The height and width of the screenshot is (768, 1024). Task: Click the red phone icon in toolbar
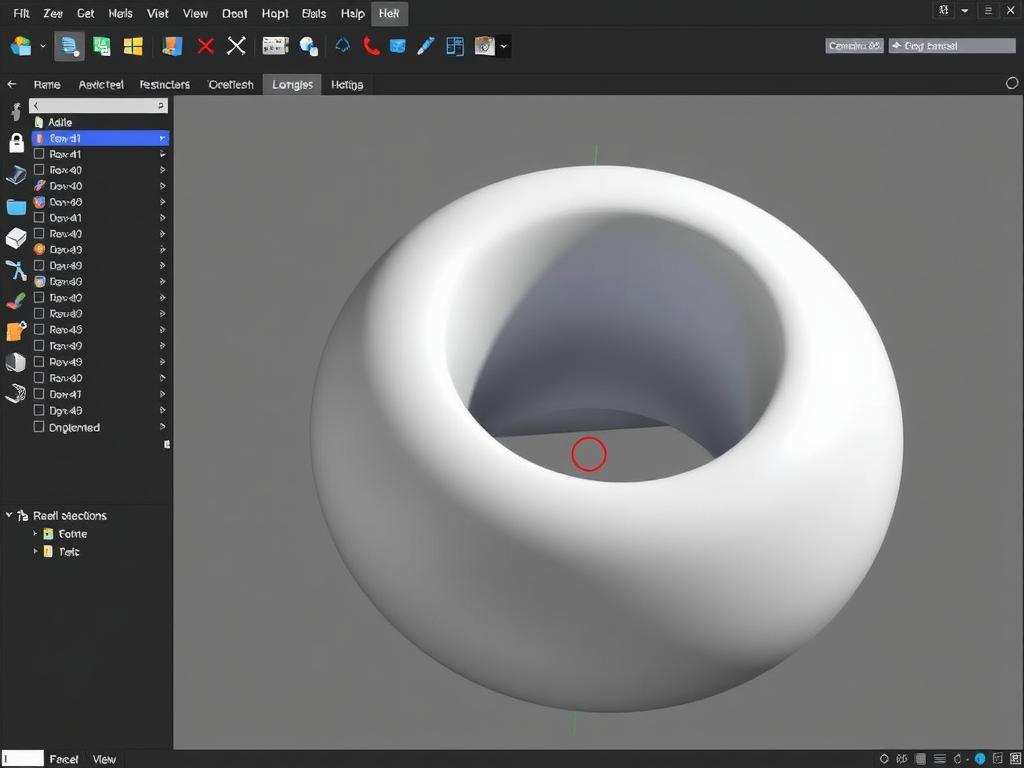click(x=371, y=46)
